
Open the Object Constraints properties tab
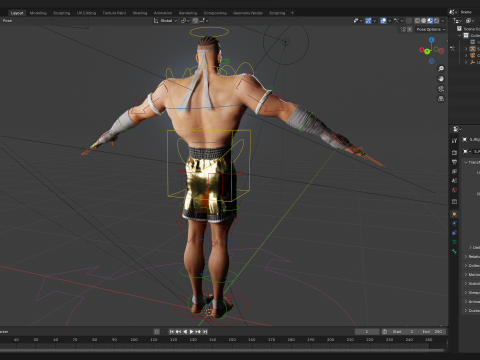[454, 233]
